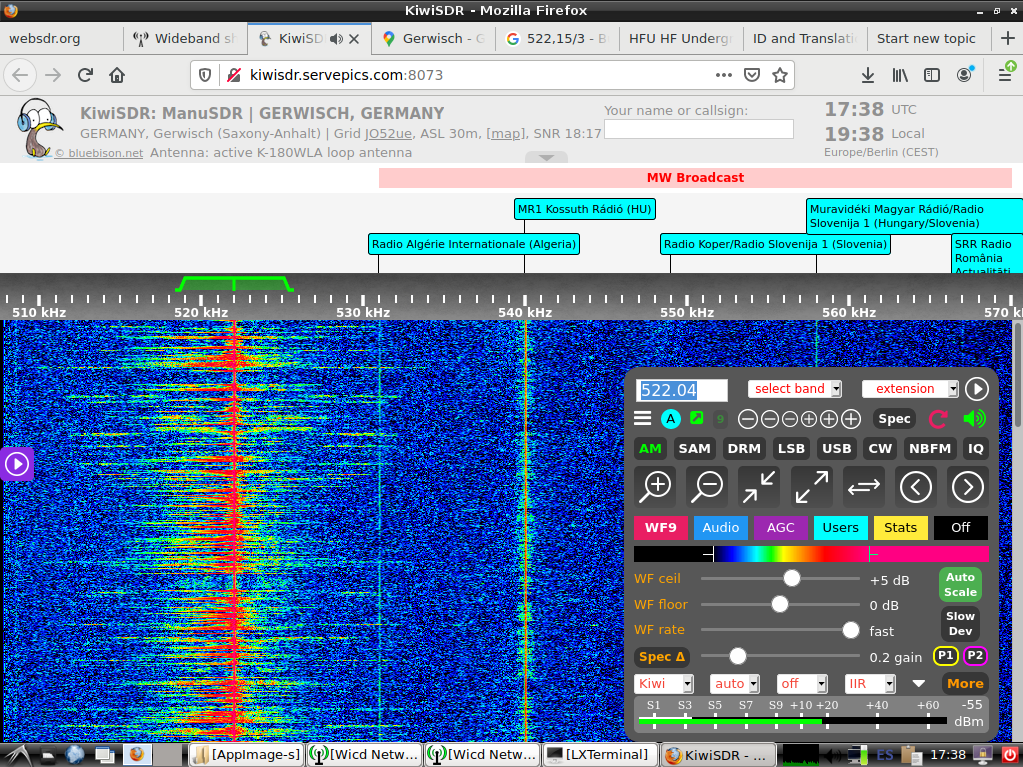1023x767 pixels.
Task: Open the hamburger menu in control panel
Action: (643, 419)
